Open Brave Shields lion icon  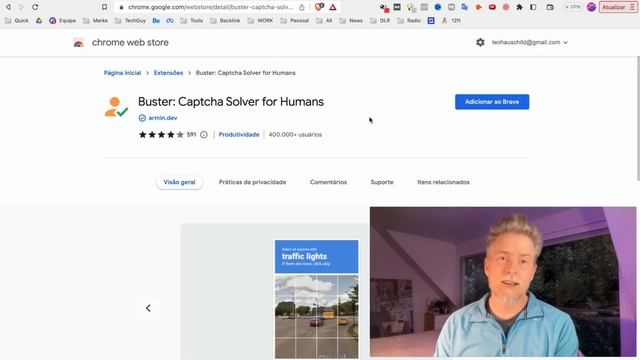(x=319, y=7)
